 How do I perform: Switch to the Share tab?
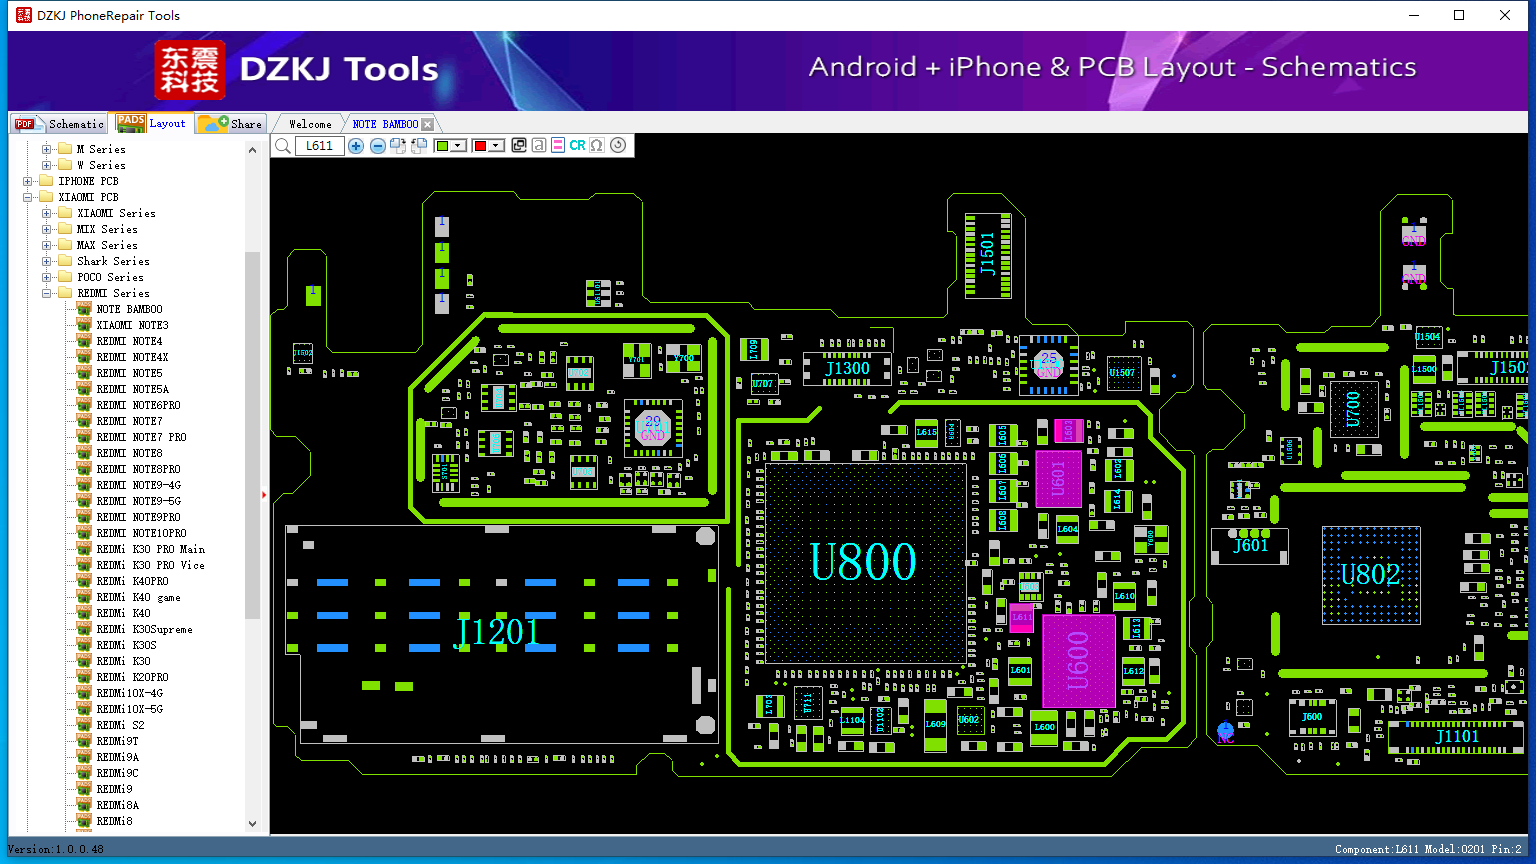[230, 123]
